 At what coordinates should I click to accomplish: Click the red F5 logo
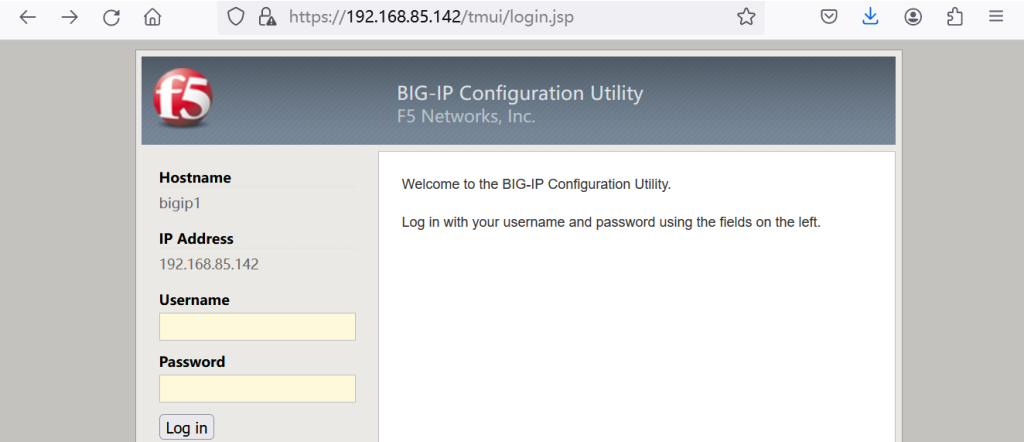183,98
